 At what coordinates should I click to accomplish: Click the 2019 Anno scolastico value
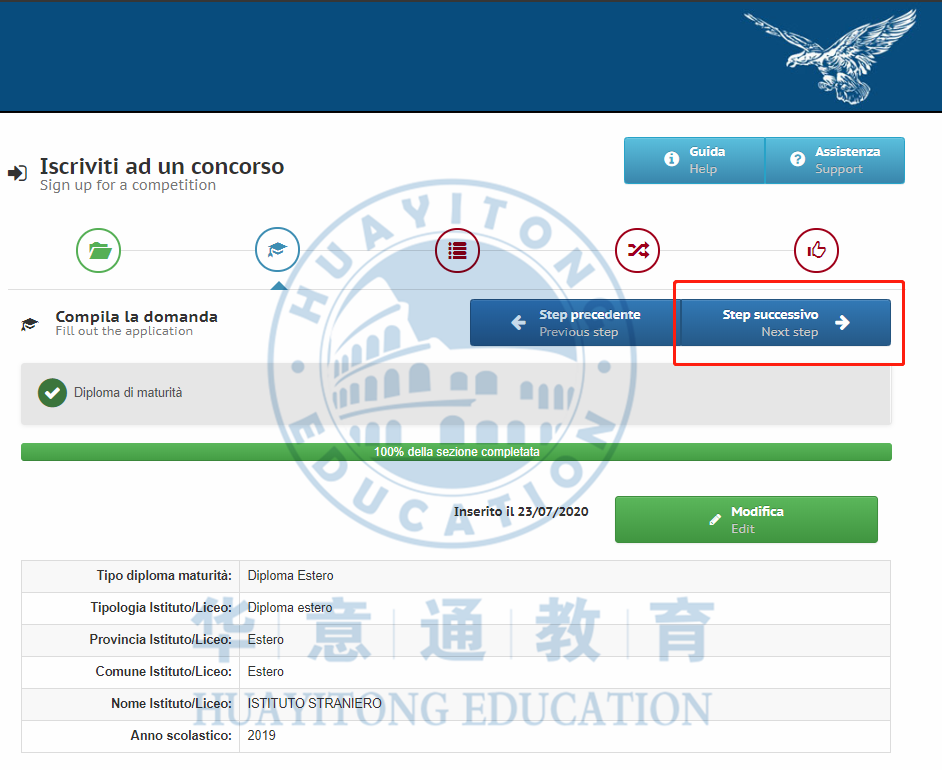(x=261, y=735)
